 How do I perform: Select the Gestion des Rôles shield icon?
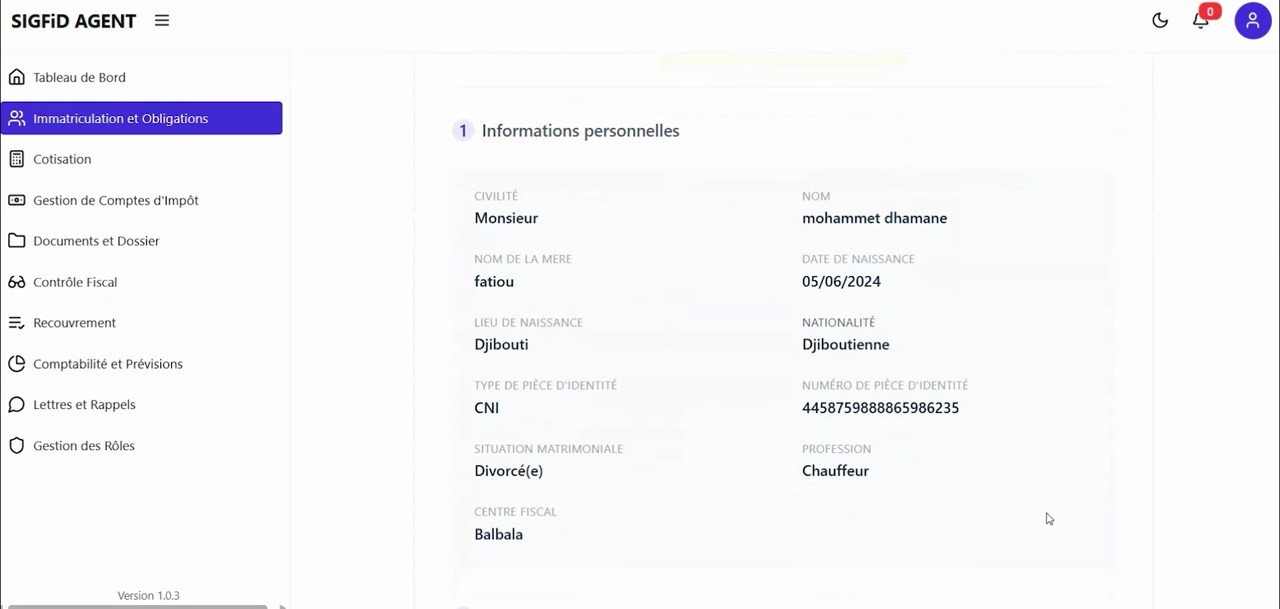17,445
